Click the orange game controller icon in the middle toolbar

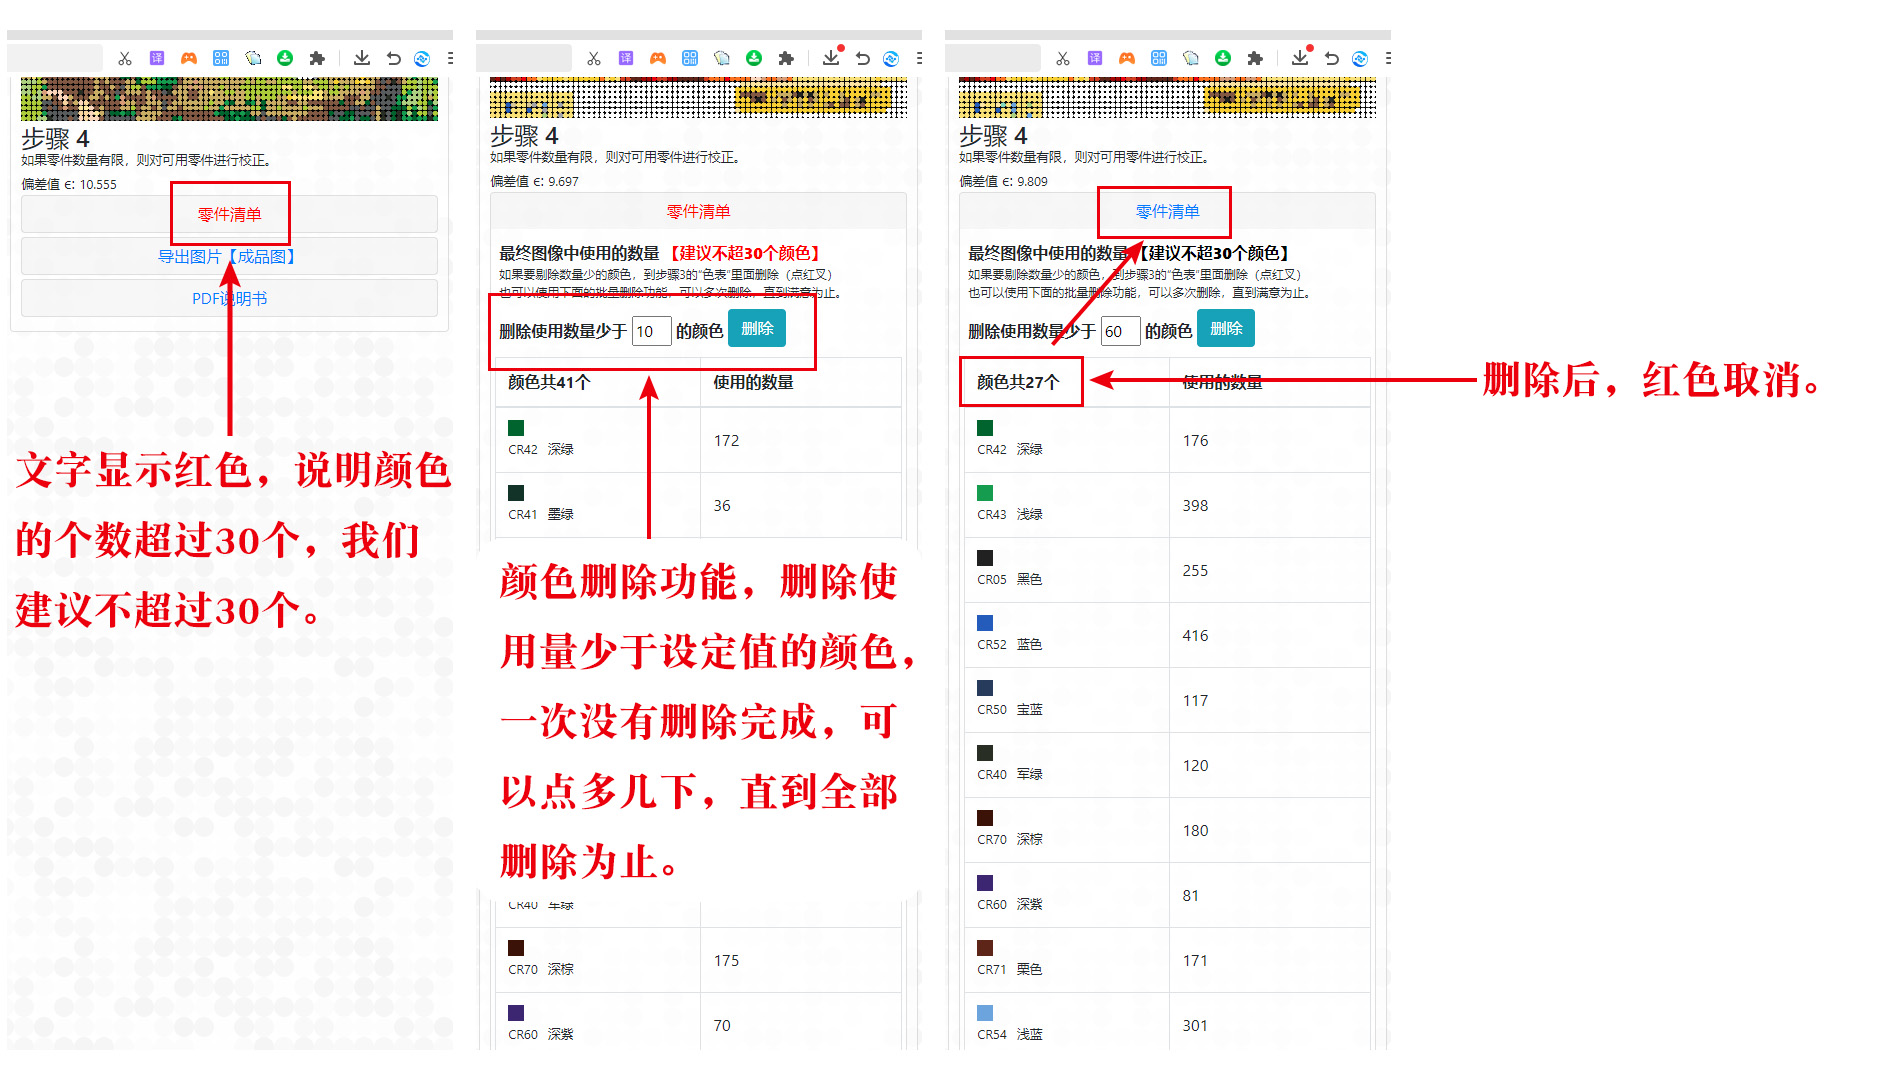click(658, 59)
